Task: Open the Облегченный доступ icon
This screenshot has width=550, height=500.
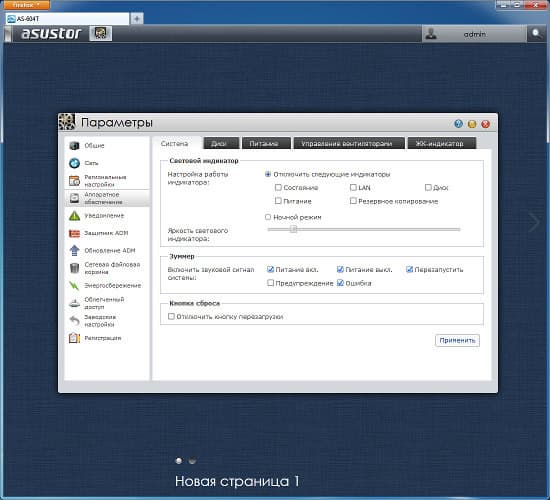Action: (x=74, y=303)
